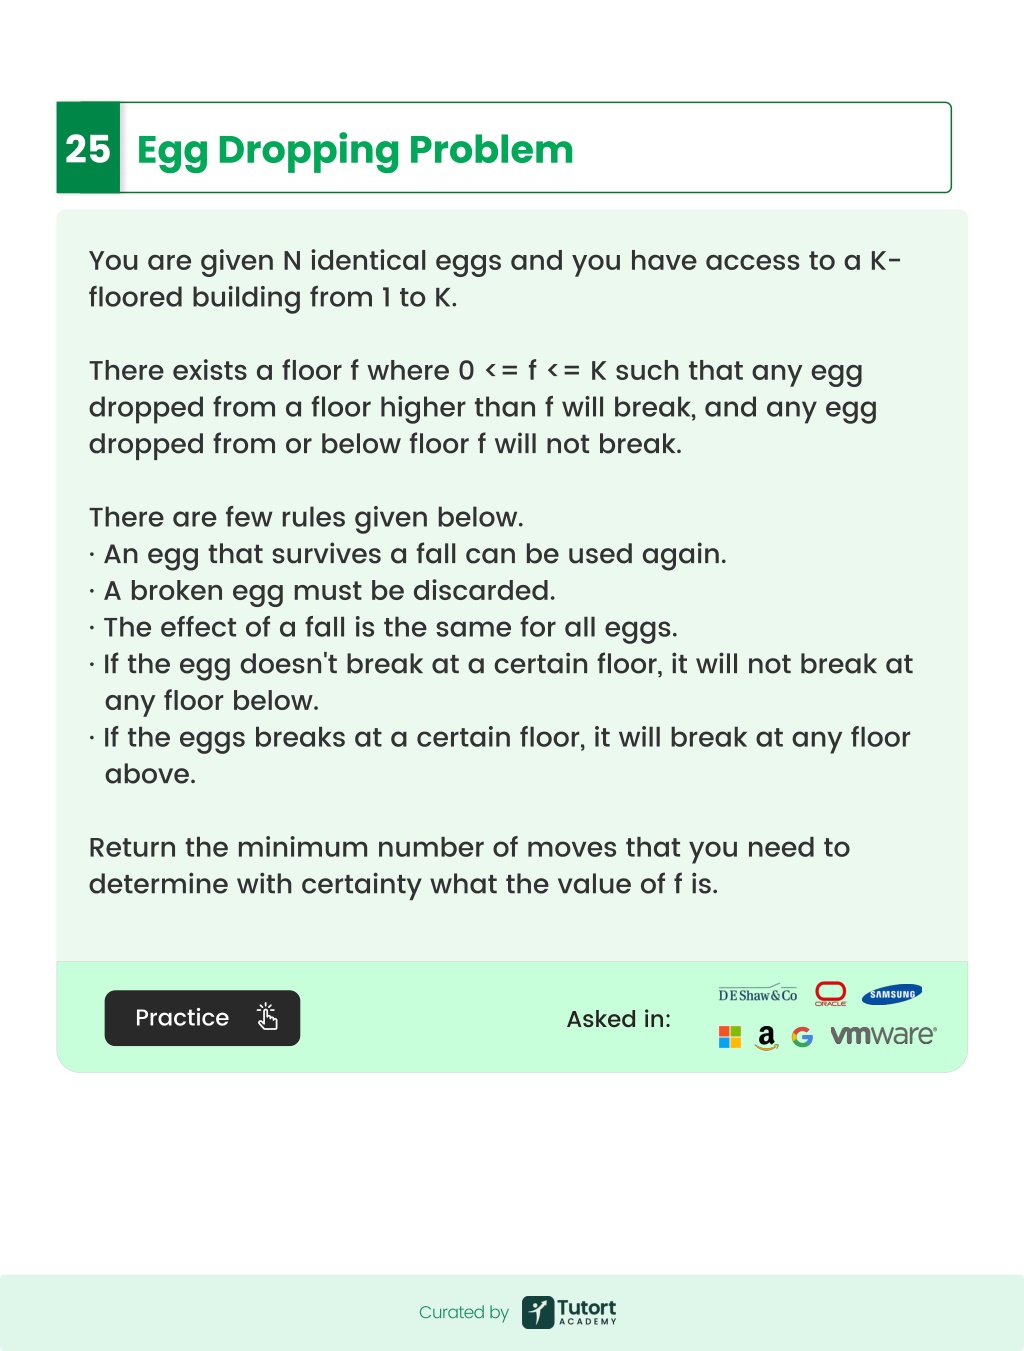
Task: Open the Tutort Academy logo in footer
Action: 569,1311
